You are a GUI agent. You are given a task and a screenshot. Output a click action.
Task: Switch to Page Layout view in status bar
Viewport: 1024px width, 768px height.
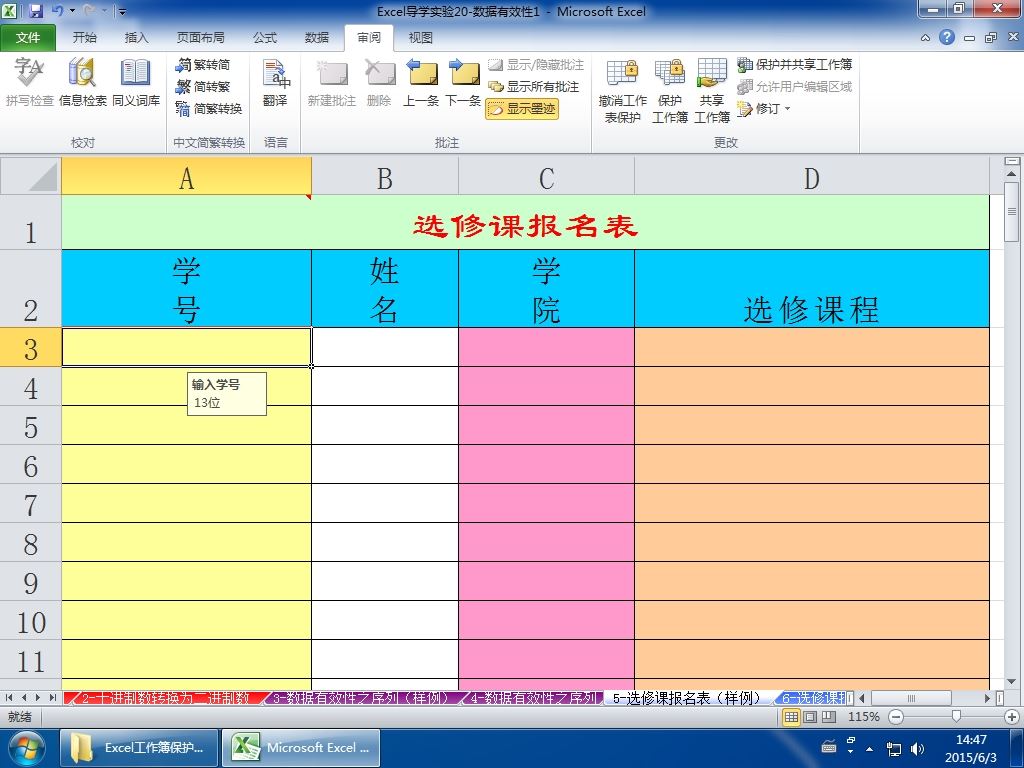click(810, 717)
